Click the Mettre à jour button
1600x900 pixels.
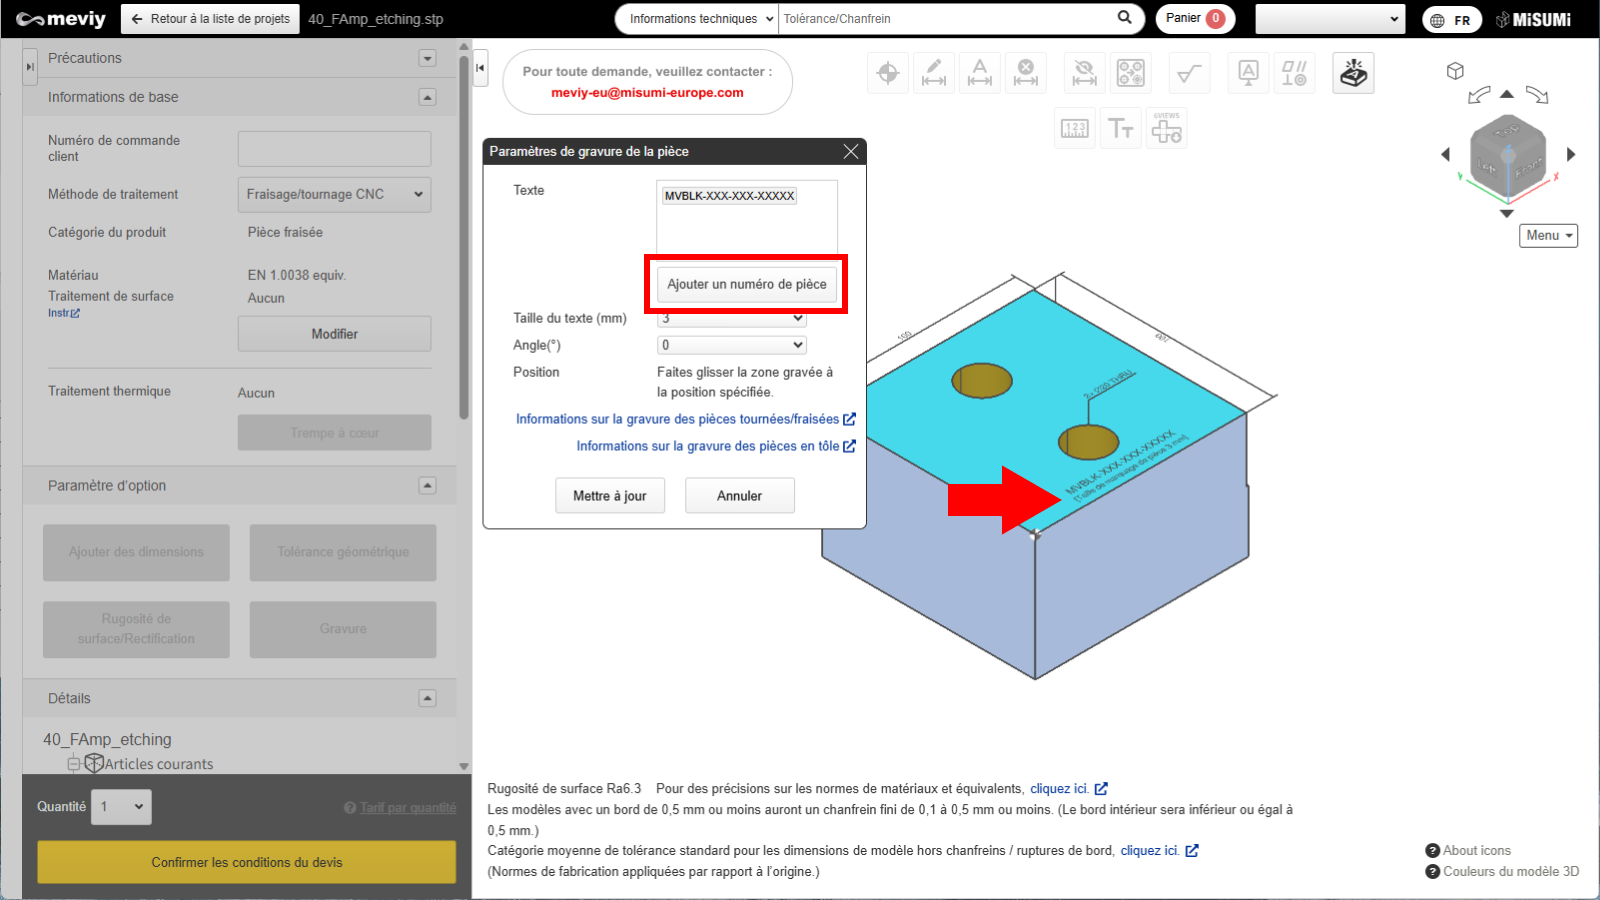click(x=609, y=496)
